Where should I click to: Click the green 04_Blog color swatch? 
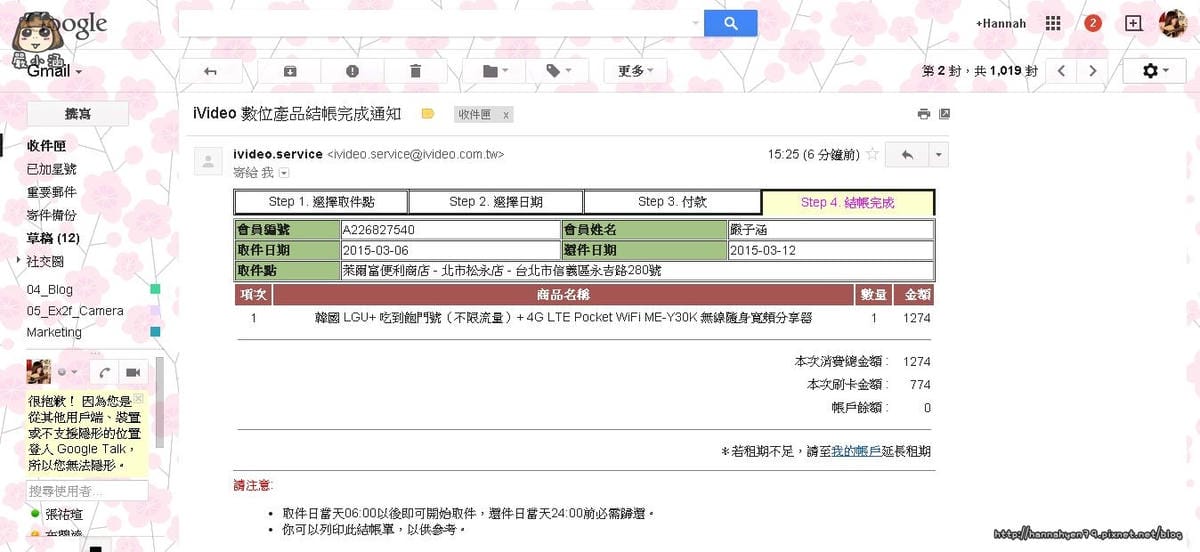click(155, 290)
